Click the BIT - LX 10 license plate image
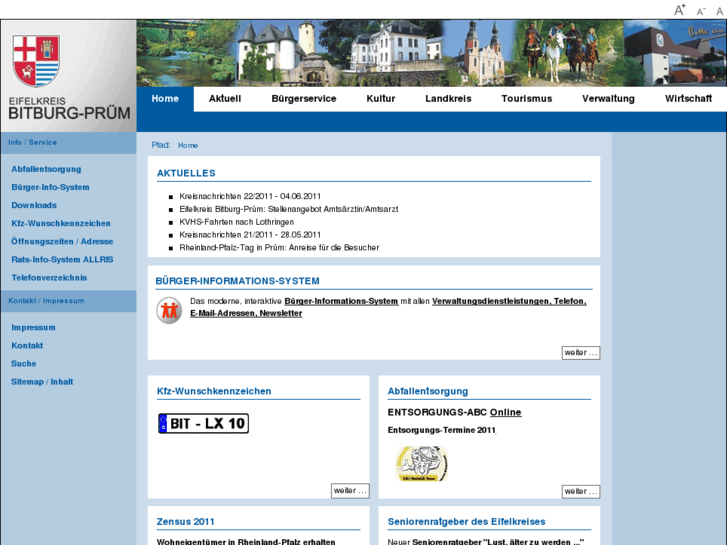The height and width of the screenshot is (545, 727). tap(203, 423)
